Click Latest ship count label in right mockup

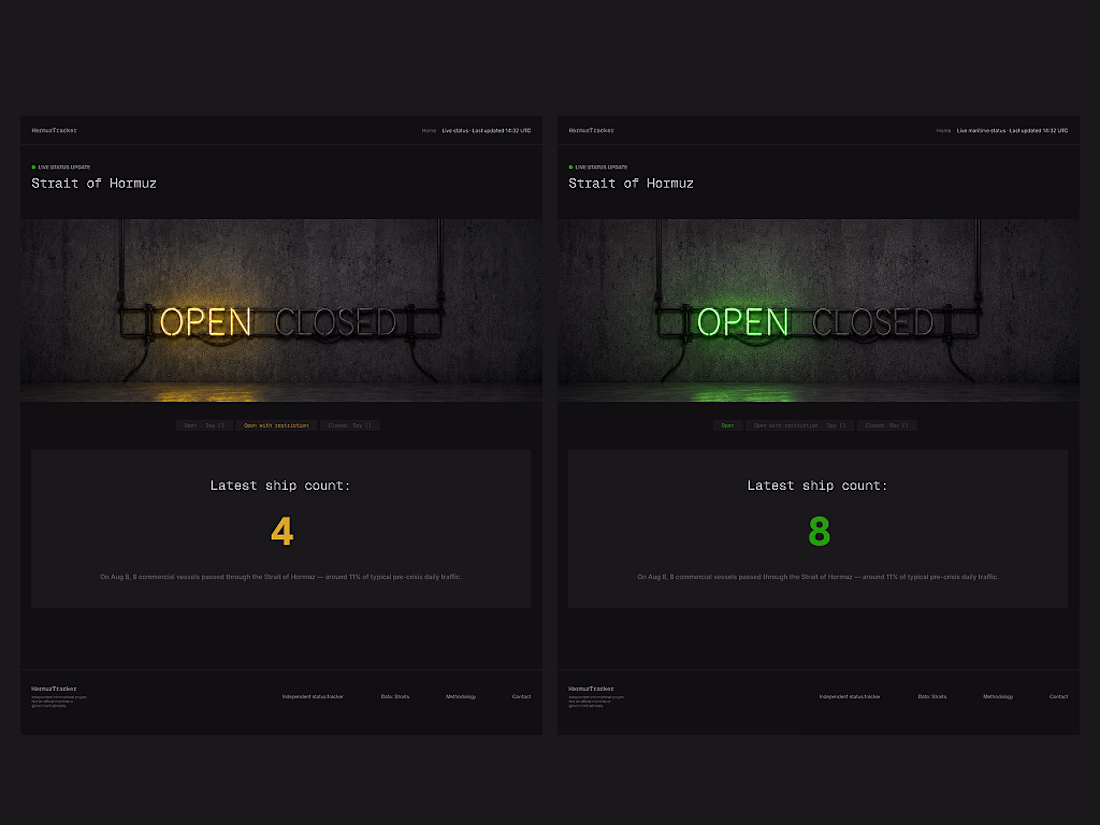pyautogui.click(x=818, y=485)
